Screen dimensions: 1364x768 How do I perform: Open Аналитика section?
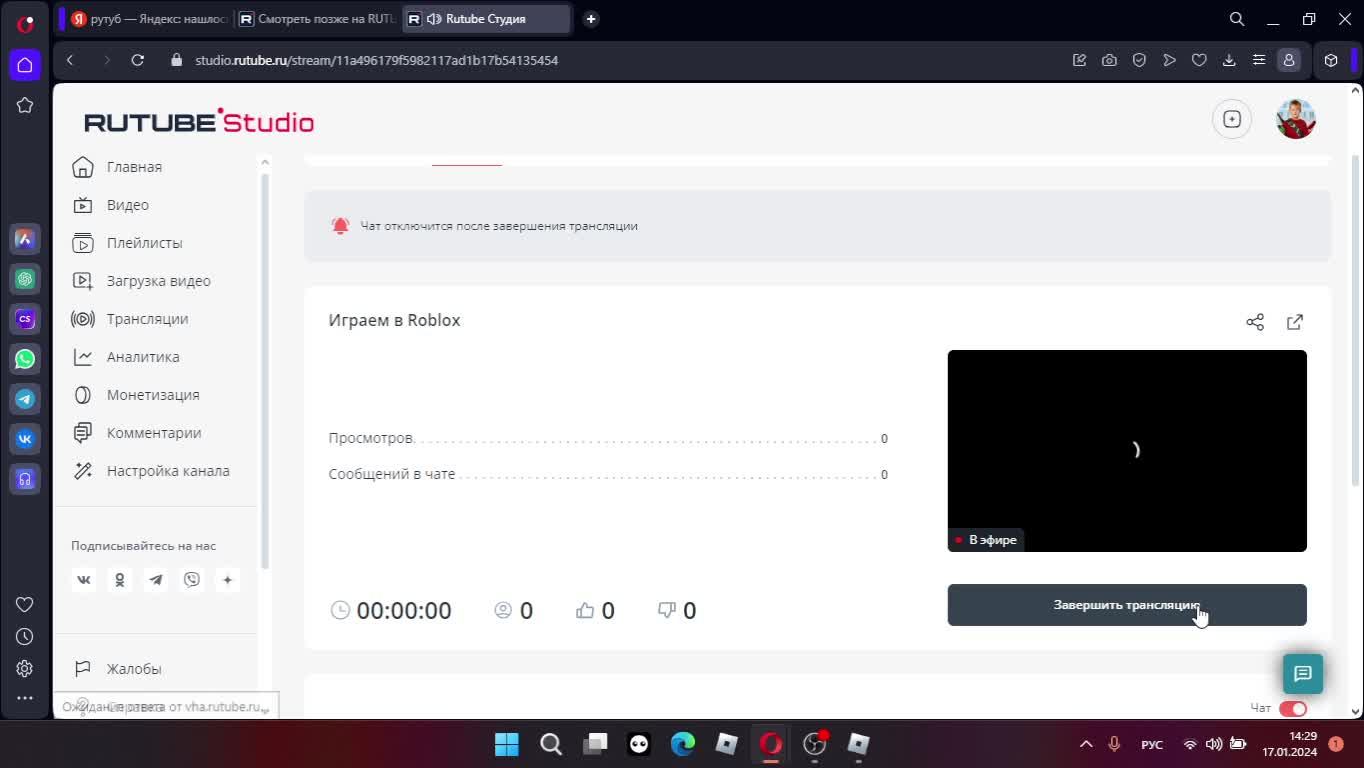point(143,357)
